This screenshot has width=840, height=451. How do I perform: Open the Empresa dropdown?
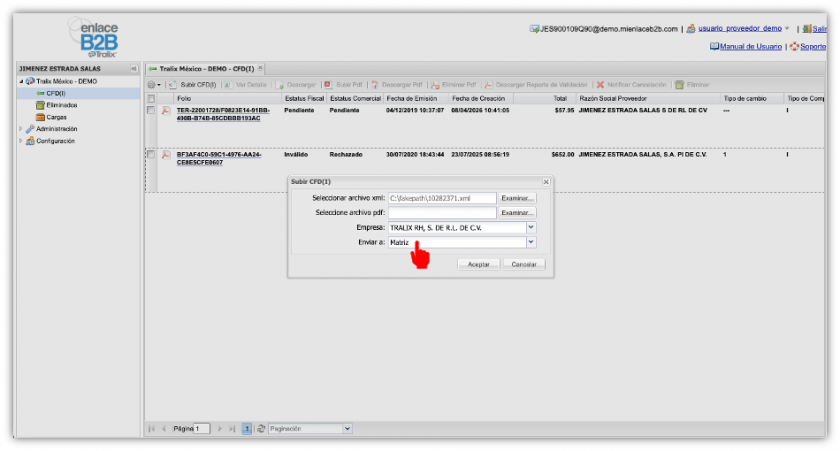coord(531,228)
